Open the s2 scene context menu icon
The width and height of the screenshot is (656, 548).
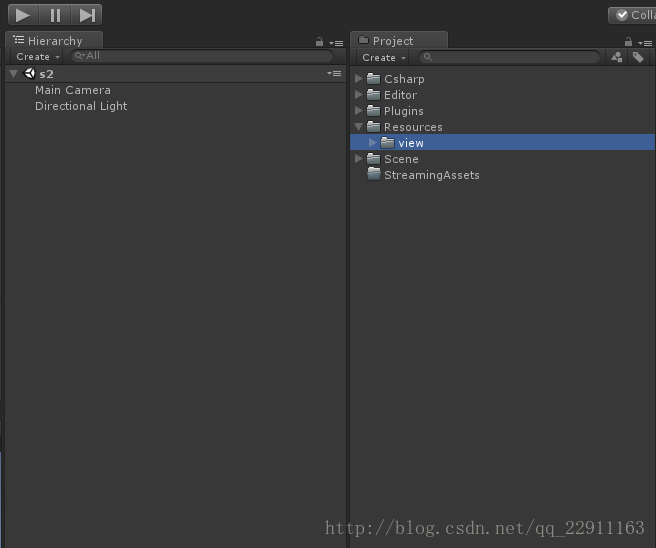click(334, 74)
